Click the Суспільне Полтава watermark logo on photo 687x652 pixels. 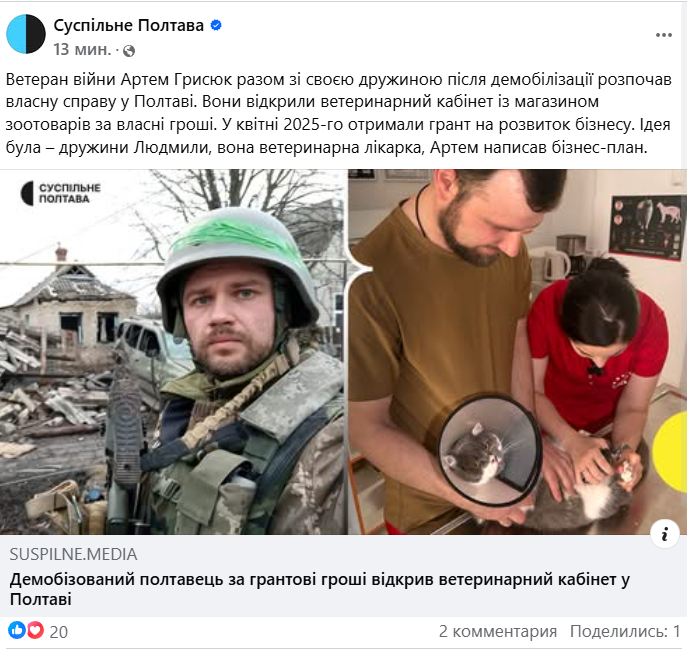point(61,193)
